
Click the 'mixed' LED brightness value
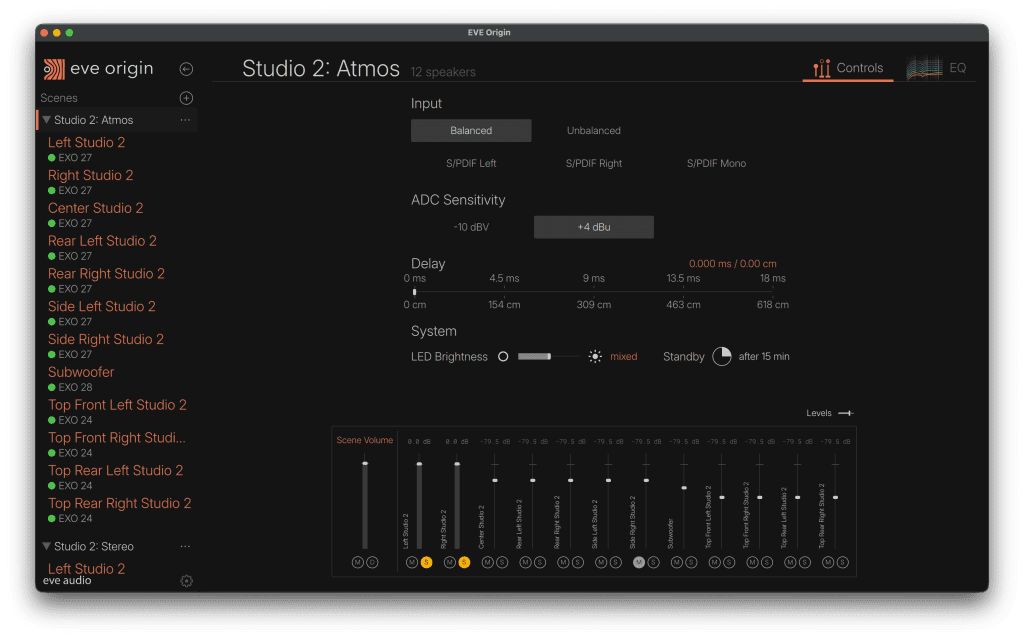tap(624, 357)
